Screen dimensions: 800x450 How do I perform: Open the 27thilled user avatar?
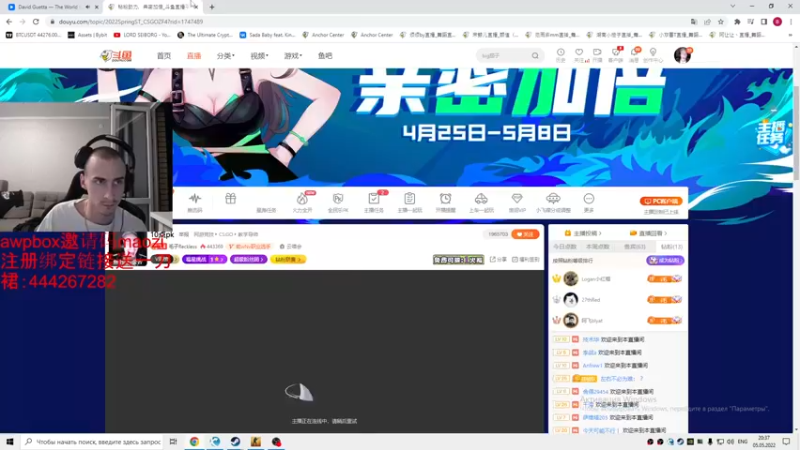coord(570,299)
